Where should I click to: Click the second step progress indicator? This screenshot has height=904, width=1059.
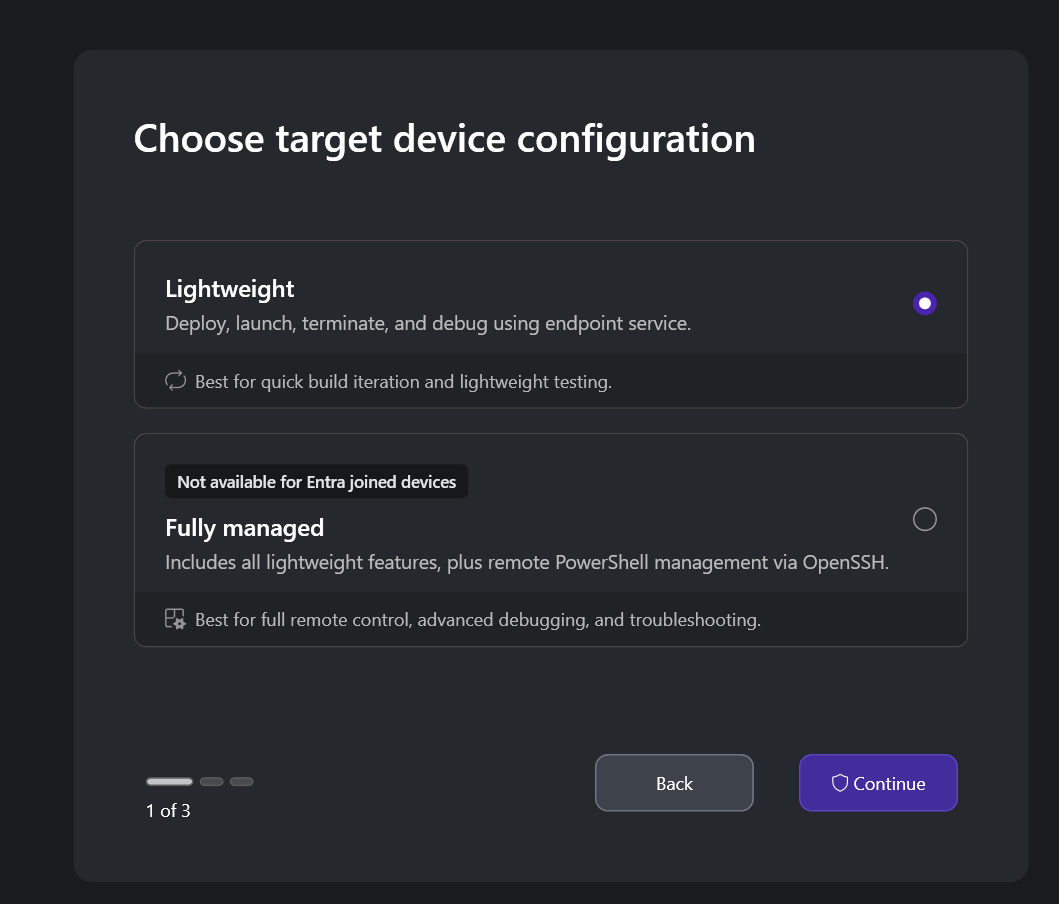[211, 782]
